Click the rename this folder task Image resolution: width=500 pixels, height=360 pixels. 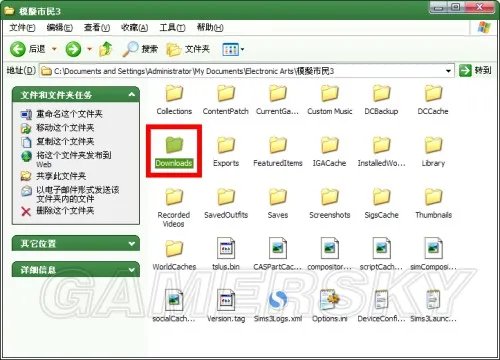pos(62,114)
